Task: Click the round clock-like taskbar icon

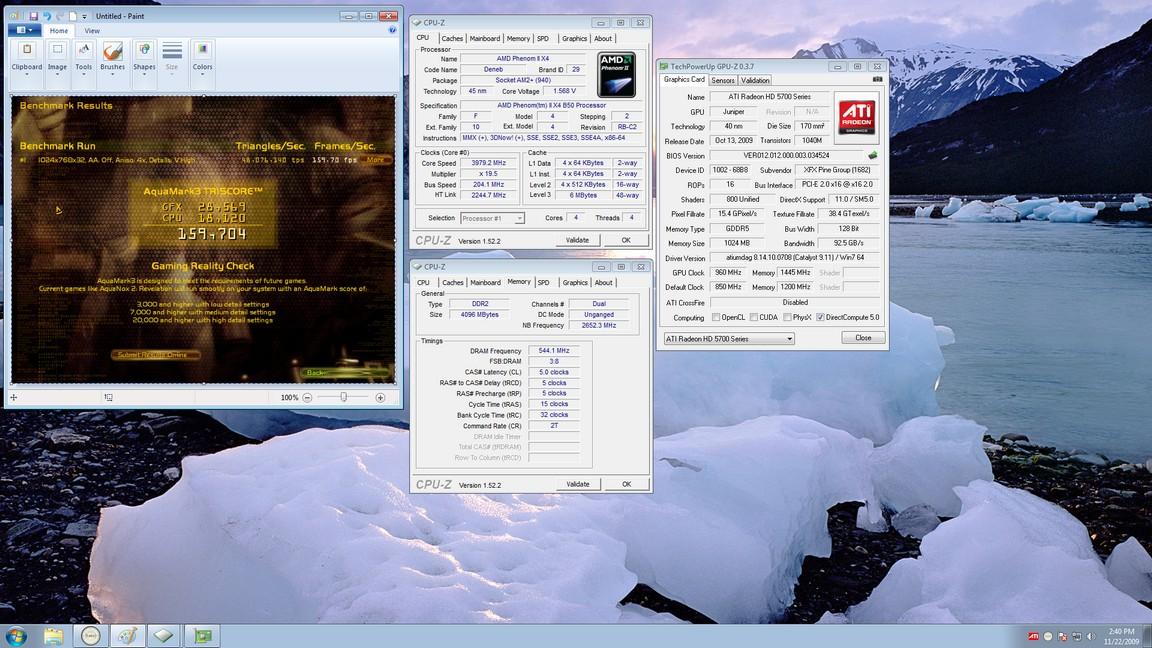Action: 90,636
